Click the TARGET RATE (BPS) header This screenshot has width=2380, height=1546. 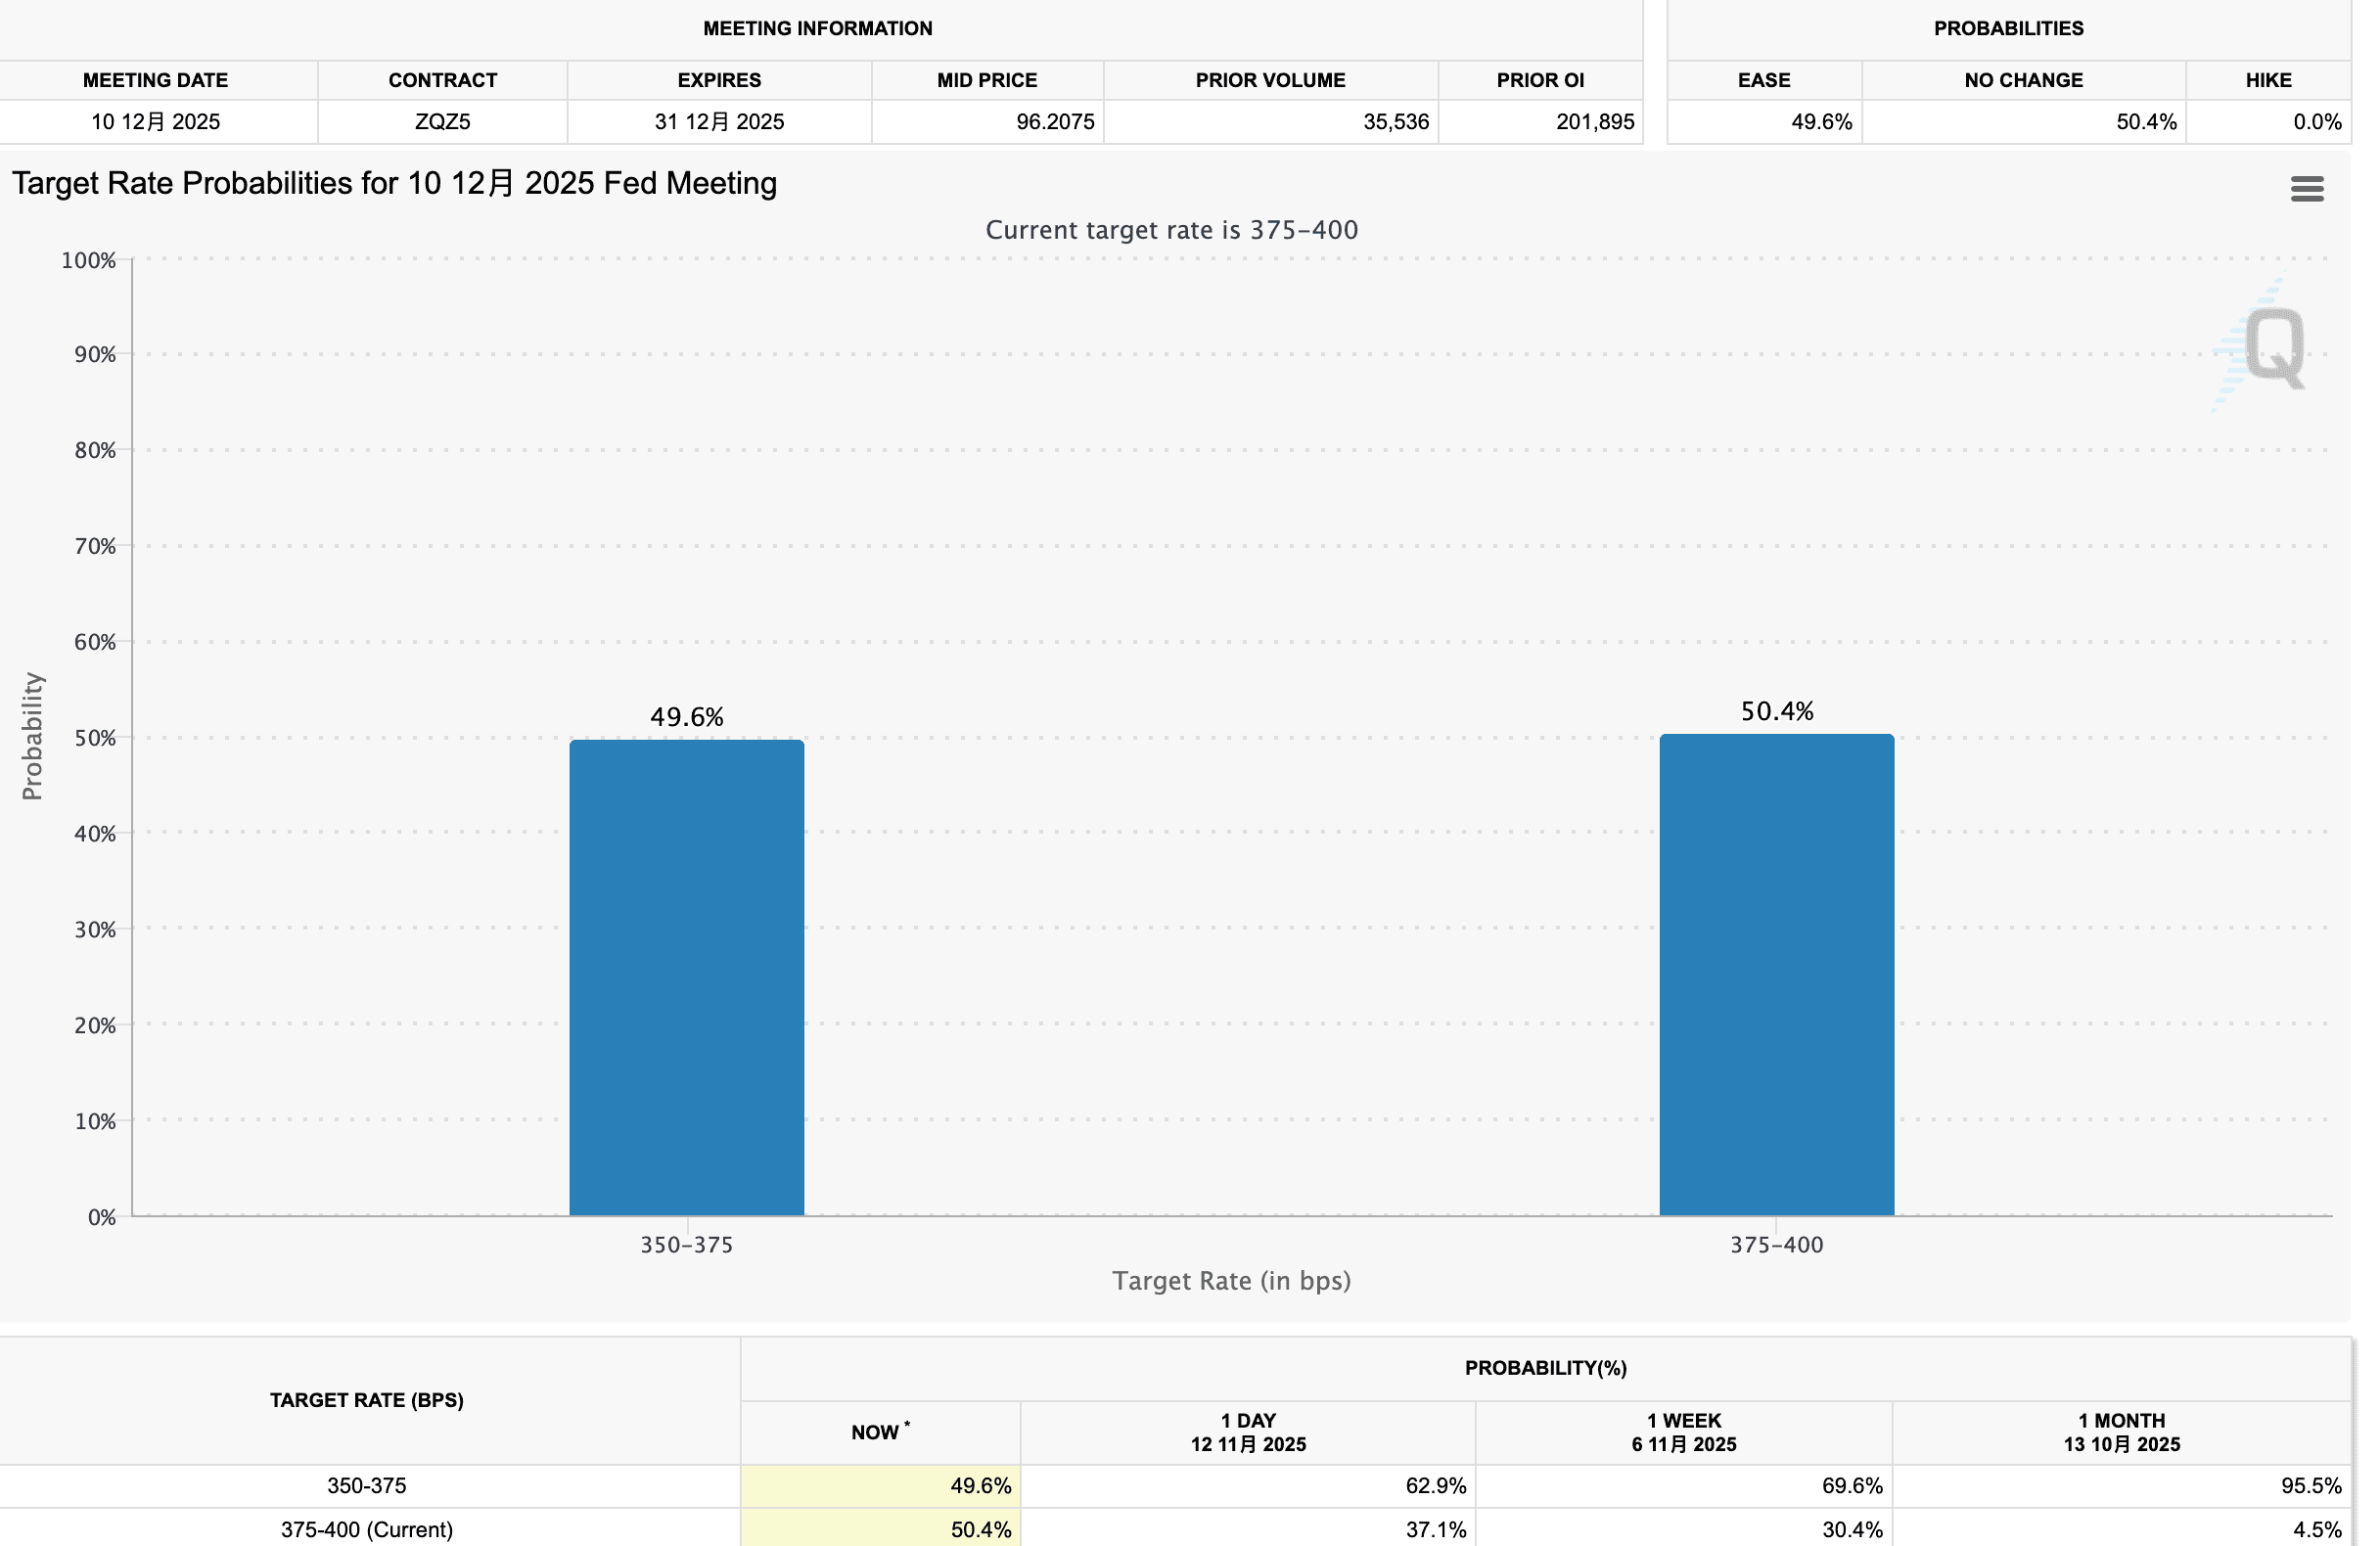tap(366, 1400)
